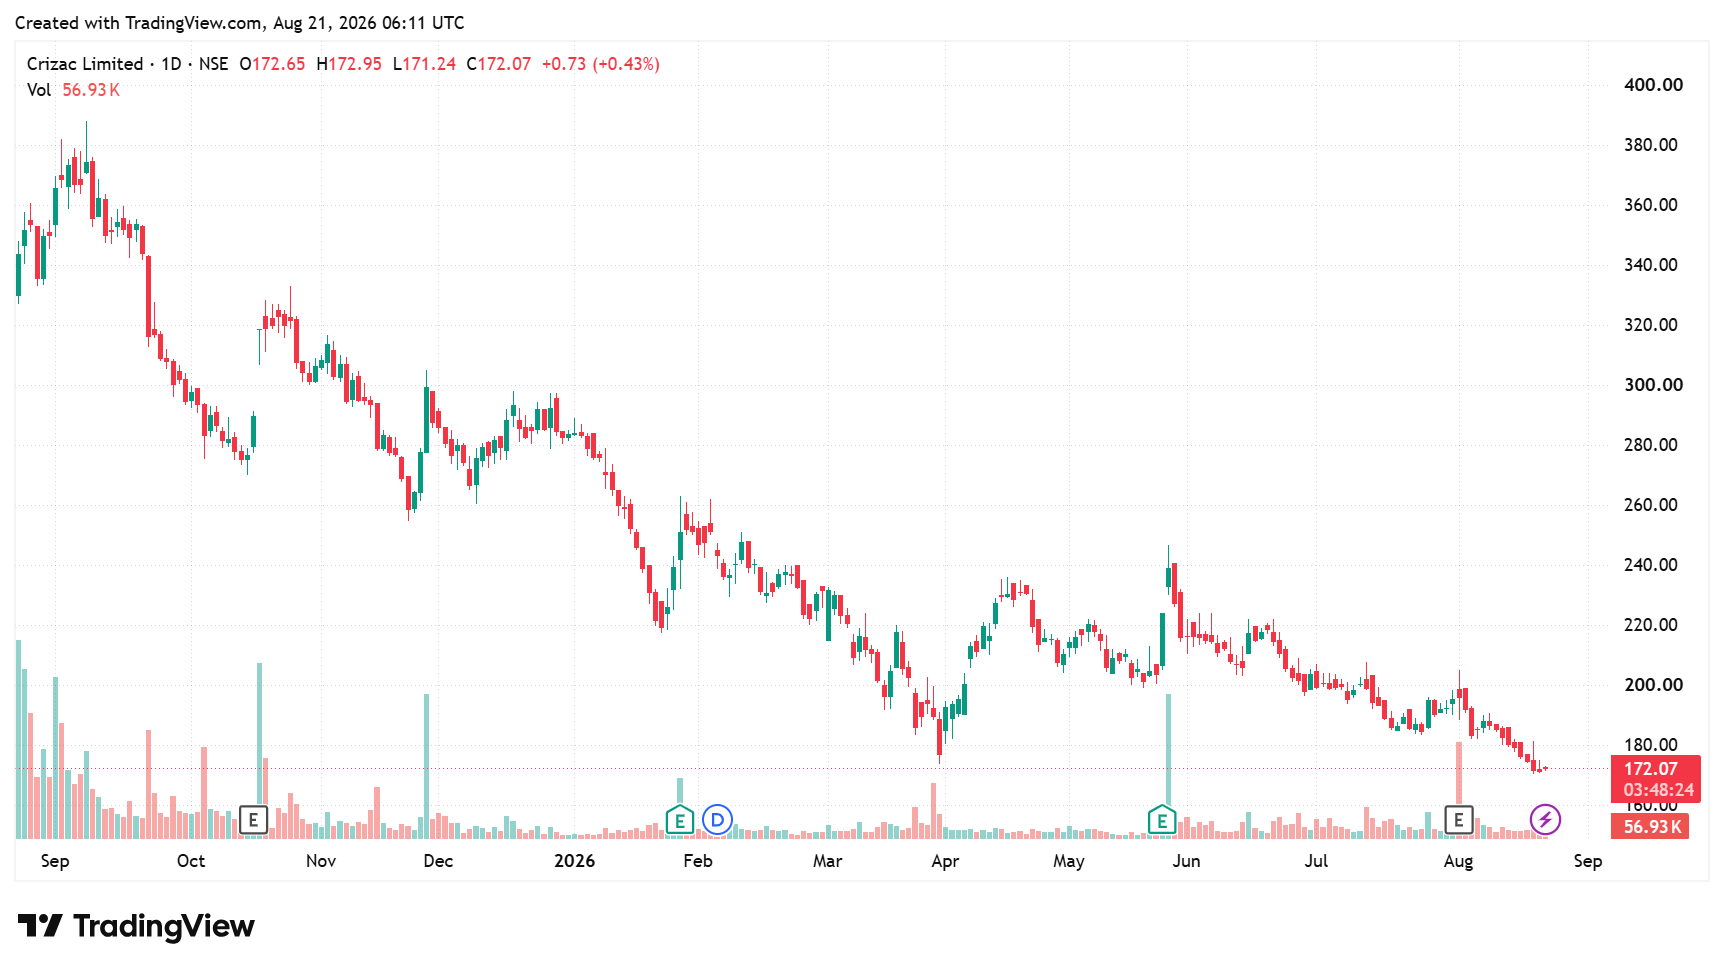Click the 200.00 price axis label
1724x971 pixels.
1653,685
